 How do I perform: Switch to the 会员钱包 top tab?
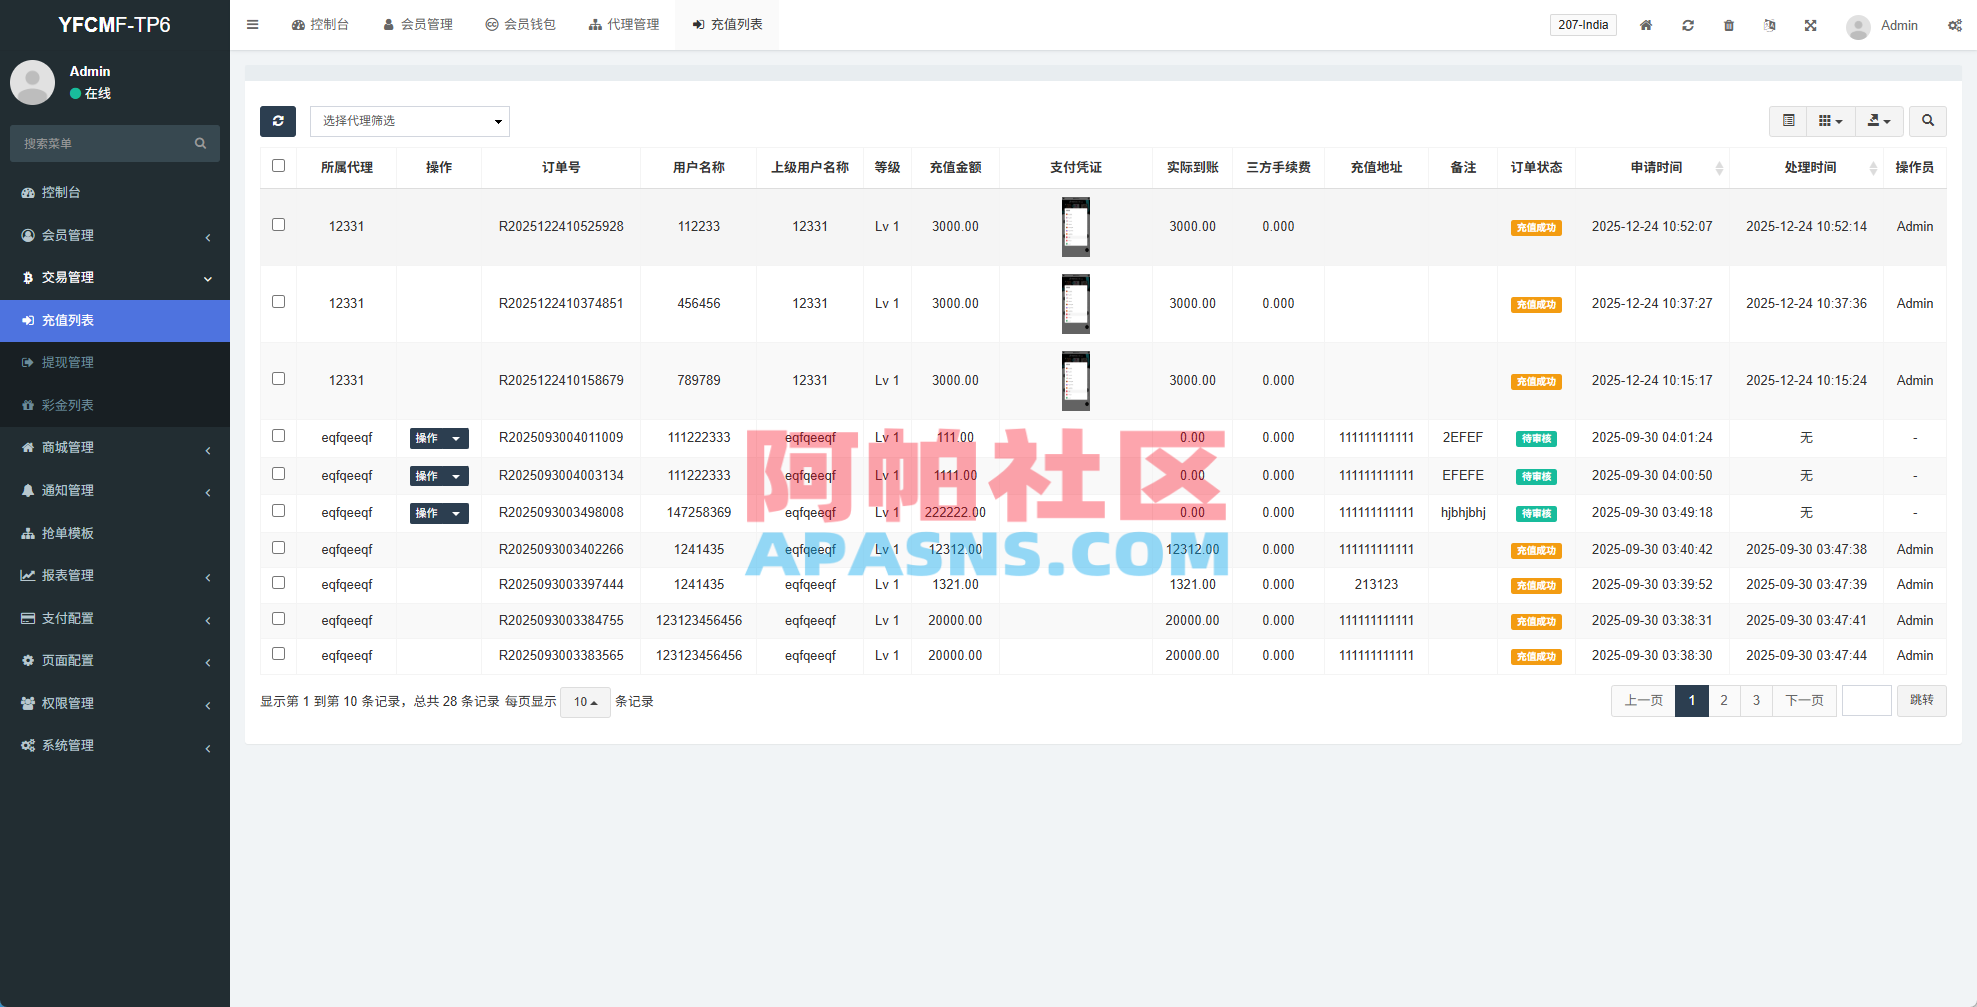point(520,25)
